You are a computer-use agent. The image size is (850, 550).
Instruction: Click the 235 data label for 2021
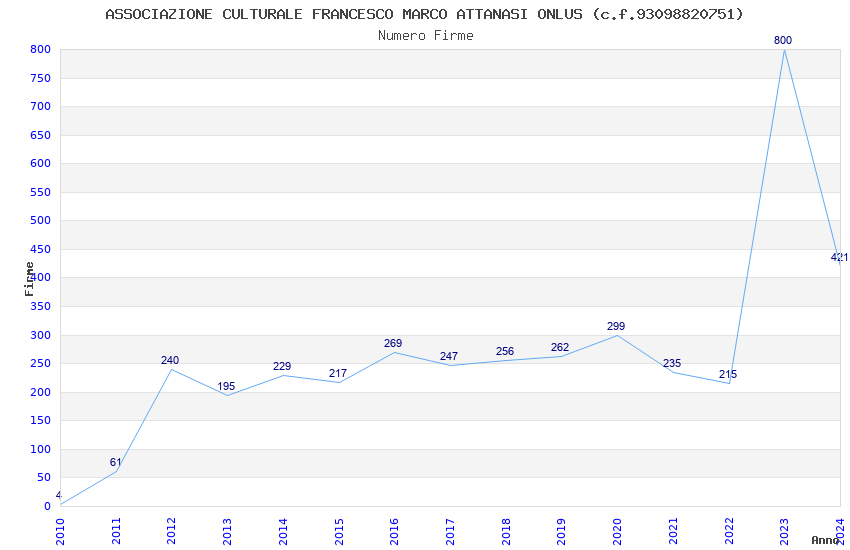(x=672, y=363)
